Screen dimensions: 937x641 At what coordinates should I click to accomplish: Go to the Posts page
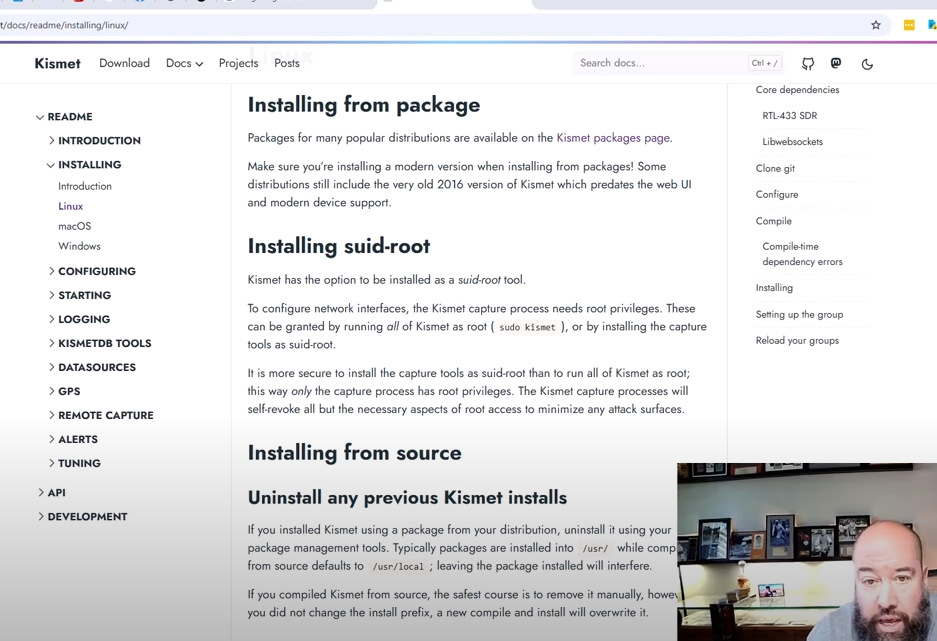pyautogui.click(x=287, y=63)
